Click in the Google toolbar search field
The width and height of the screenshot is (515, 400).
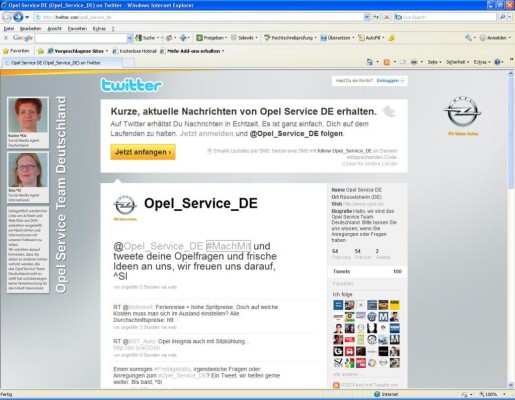(x=81, y=38)
